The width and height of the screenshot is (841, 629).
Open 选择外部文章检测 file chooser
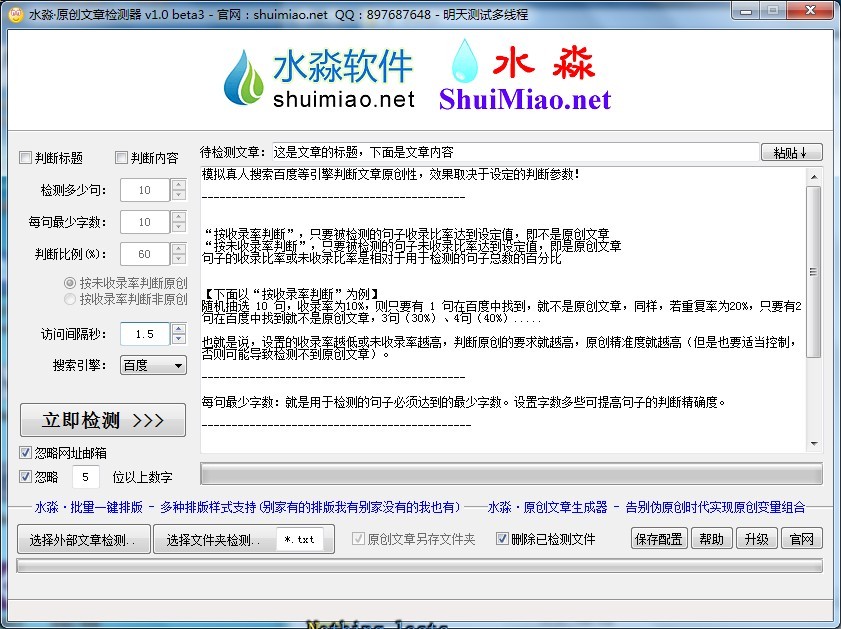click(84, 540)
